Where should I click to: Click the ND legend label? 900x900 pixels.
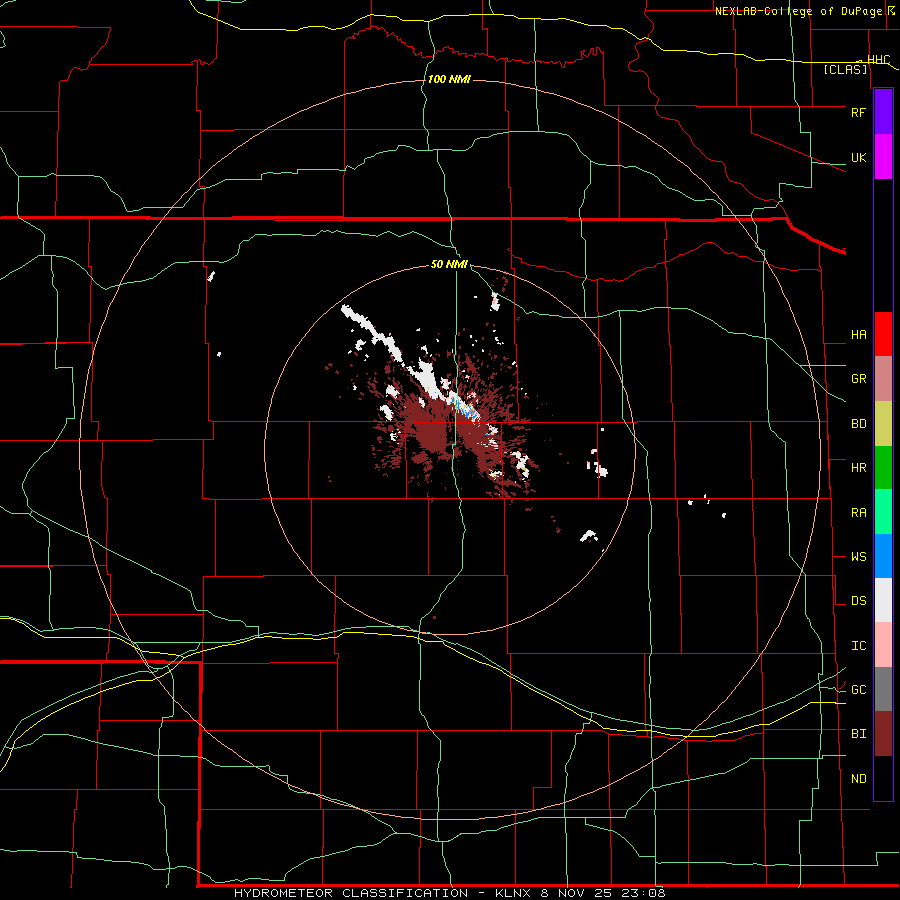pos(858,779)
